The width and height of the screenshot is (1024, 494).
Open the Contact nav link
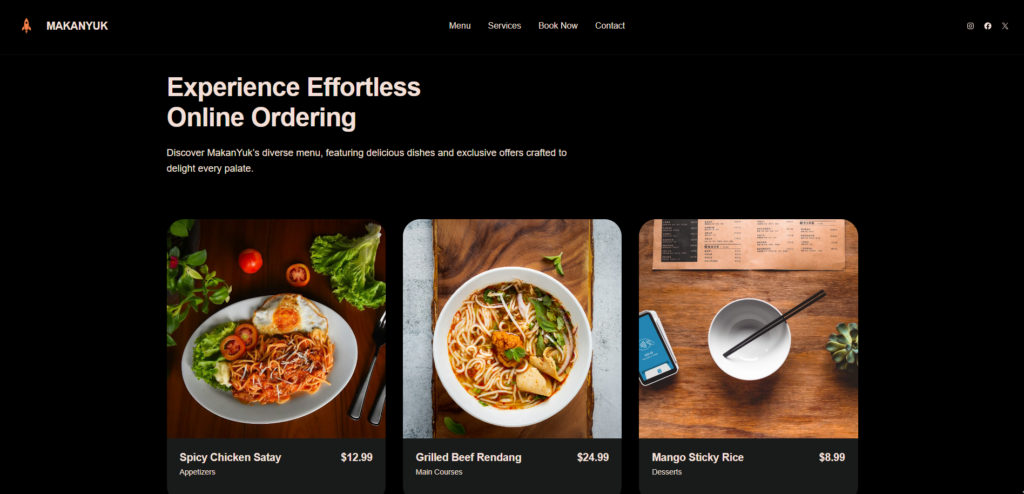pos(610,26)
